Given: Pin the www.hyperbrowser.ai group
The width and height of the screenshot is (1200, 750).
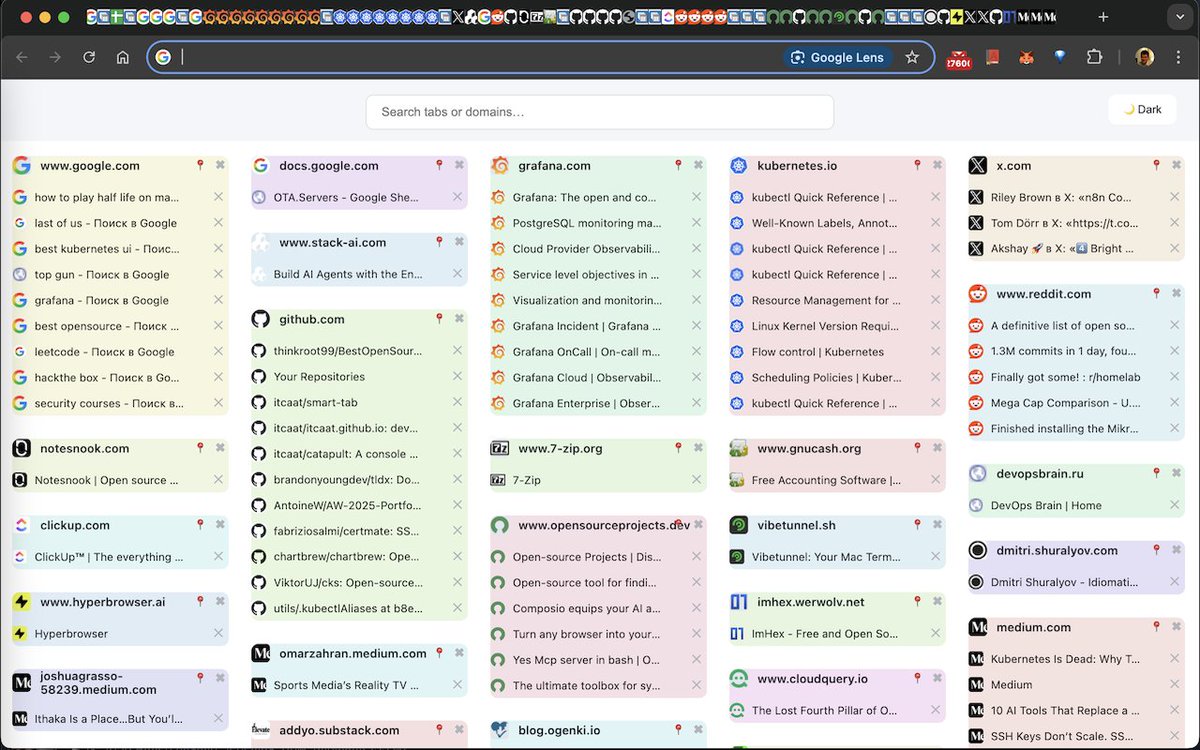Looking at the screenshot, I should 200,601.
